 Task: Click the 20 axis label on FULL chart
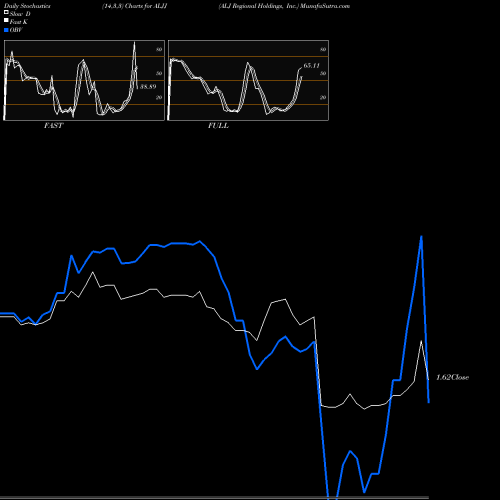pyautogui.click(x=323, y=98)
